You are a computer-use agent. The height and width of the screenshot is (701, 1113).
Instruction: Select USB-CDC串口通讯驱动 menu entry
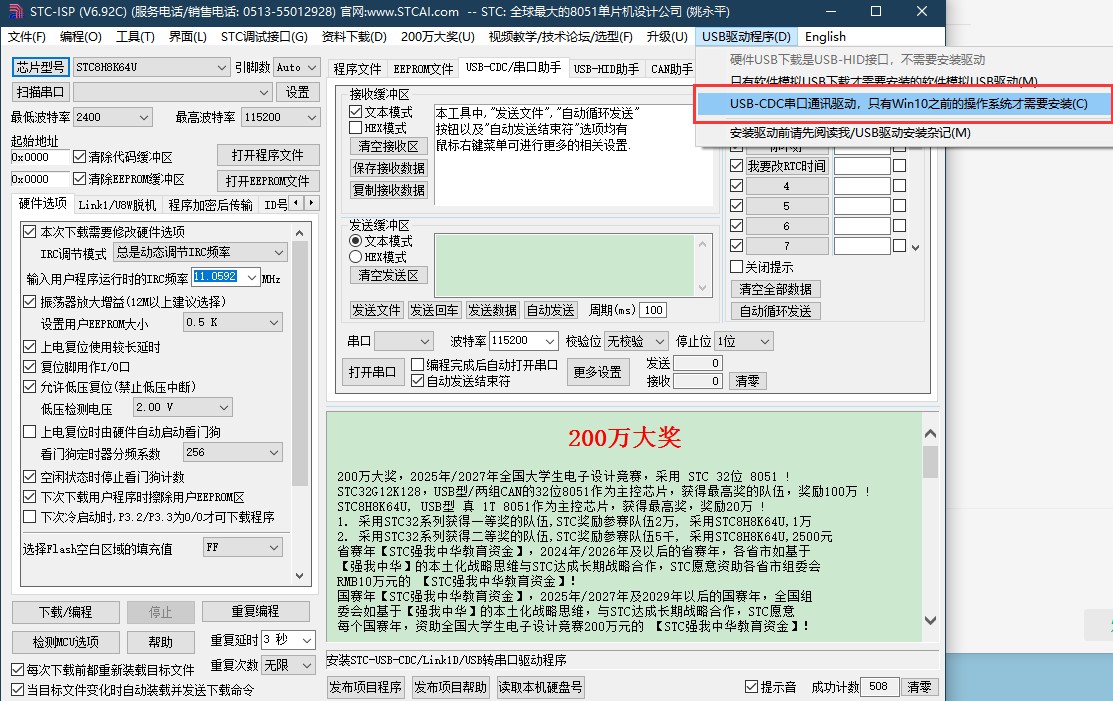(x=907, y=104)
